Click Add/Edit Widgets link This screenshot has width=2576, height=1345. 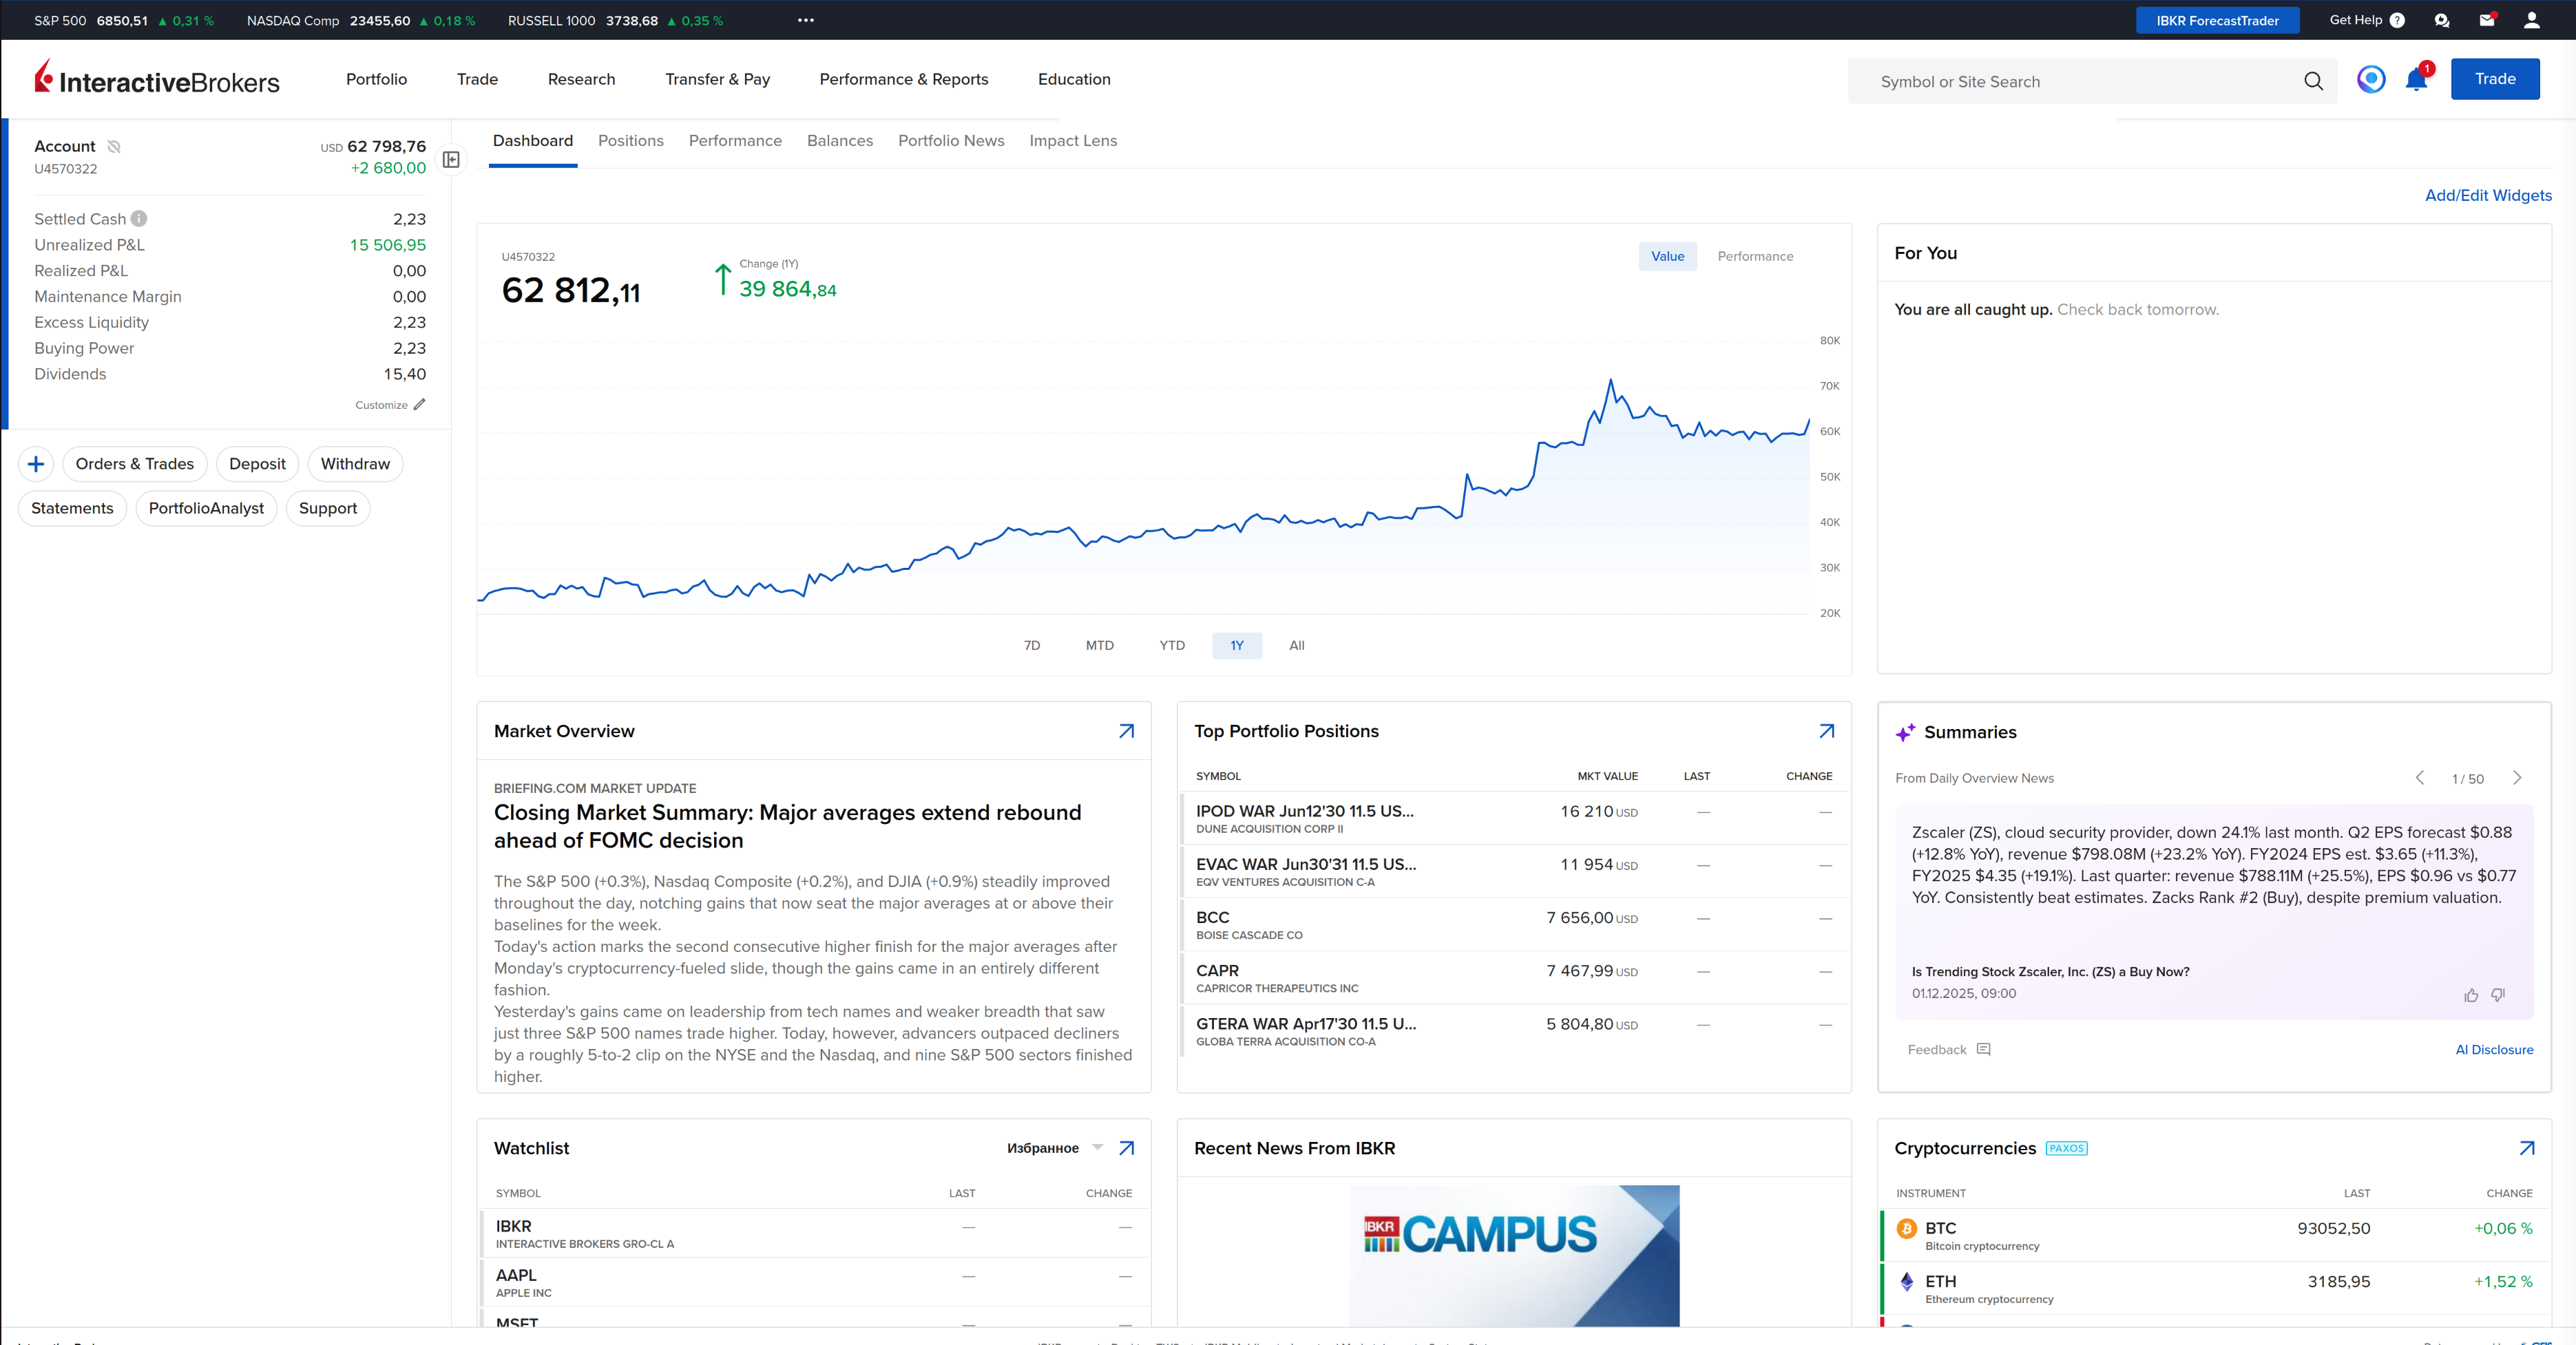[2487, 195]
